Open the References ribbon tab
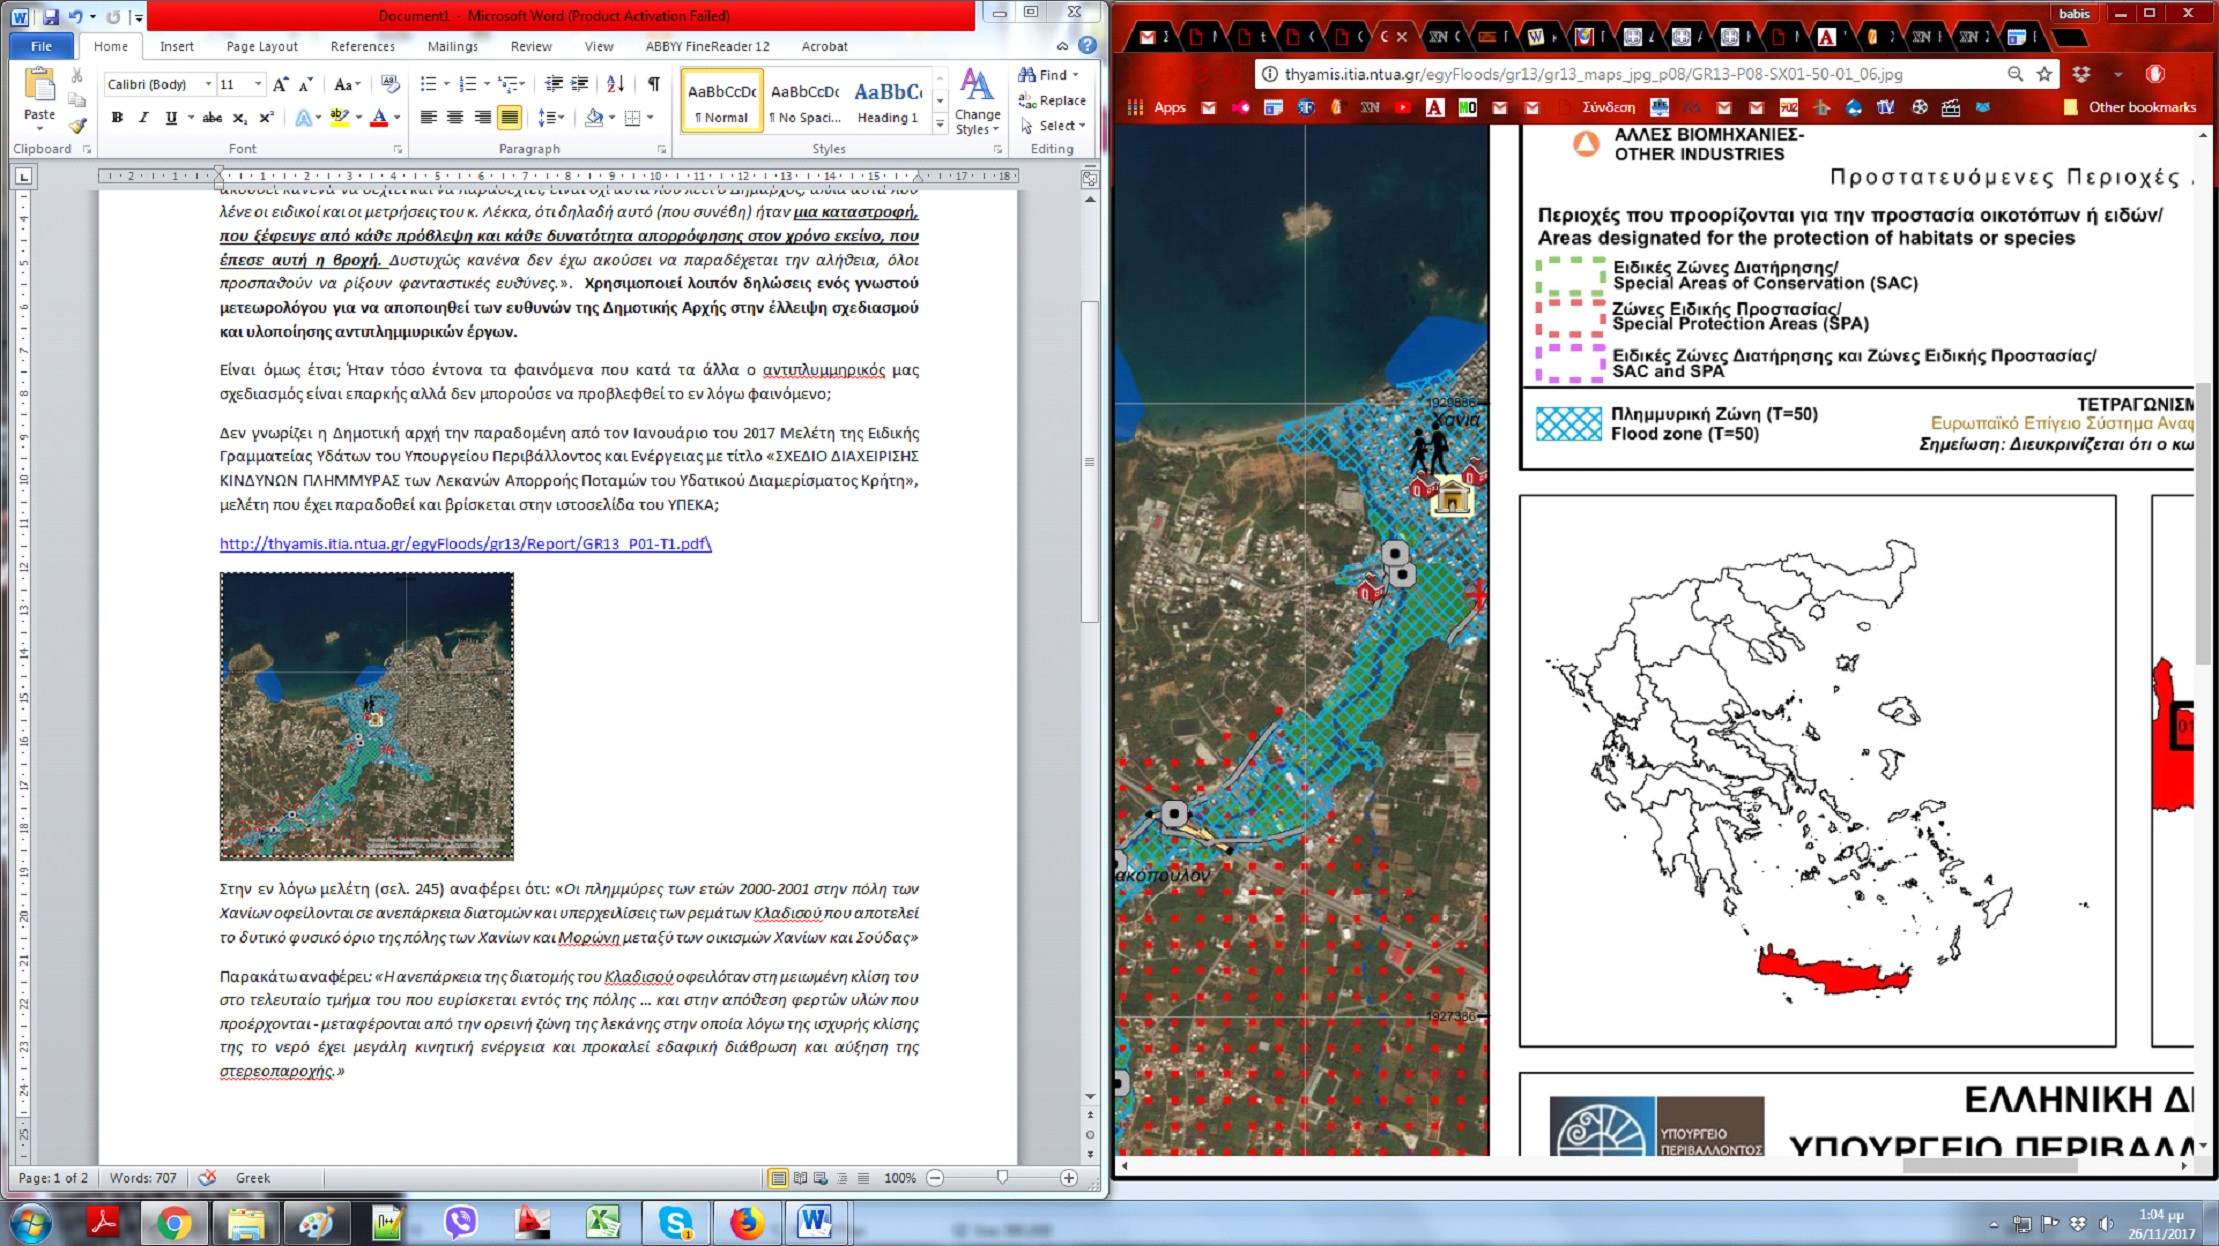 [362, 46]
